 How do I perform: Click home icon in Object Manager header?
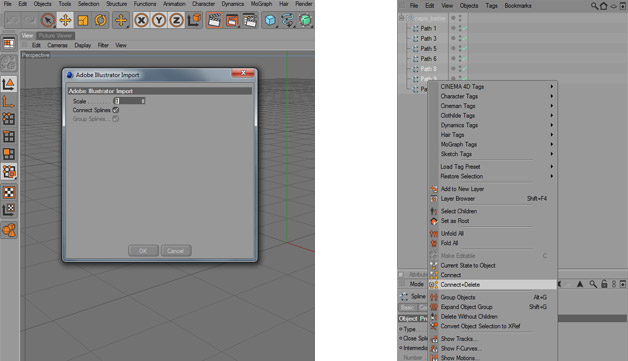[x=604, y=6]
